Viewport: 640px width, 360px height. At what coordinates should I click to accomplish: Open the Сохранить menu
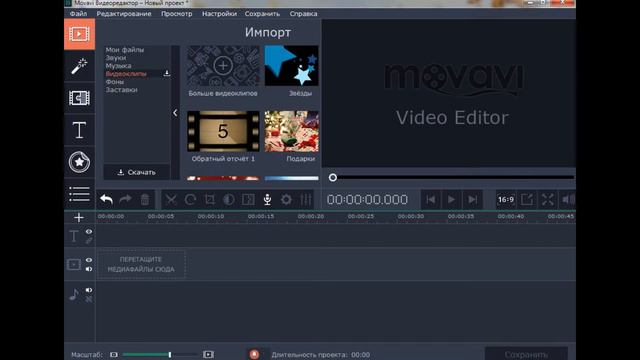(262, 13)
